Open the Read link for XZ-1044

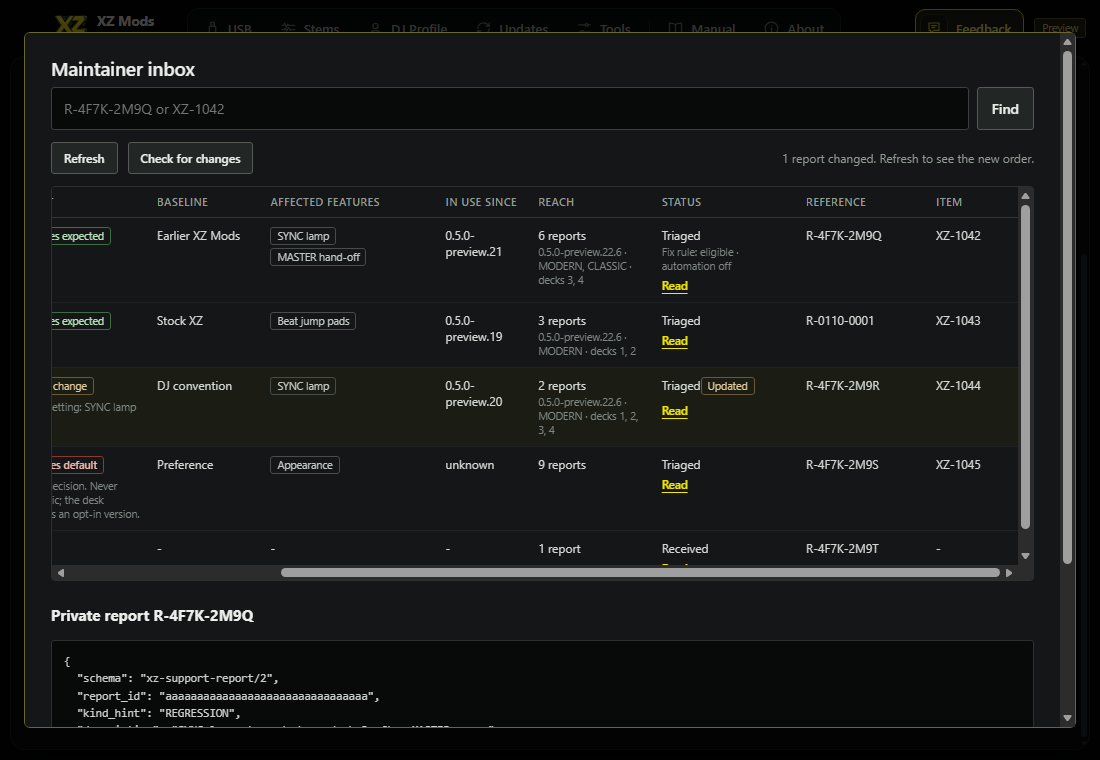(674, 411)
